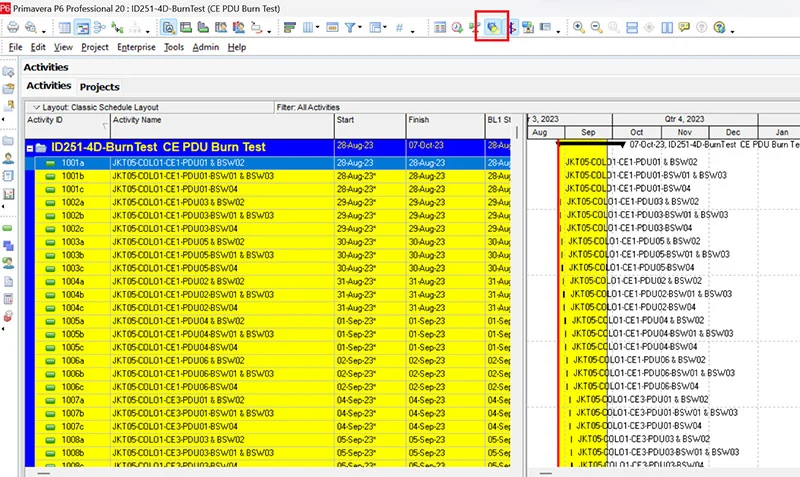The width and height of the screenshot is (800, 477).
Task: Click the clock Schedule icon
Action: click(x=457, y=28)
